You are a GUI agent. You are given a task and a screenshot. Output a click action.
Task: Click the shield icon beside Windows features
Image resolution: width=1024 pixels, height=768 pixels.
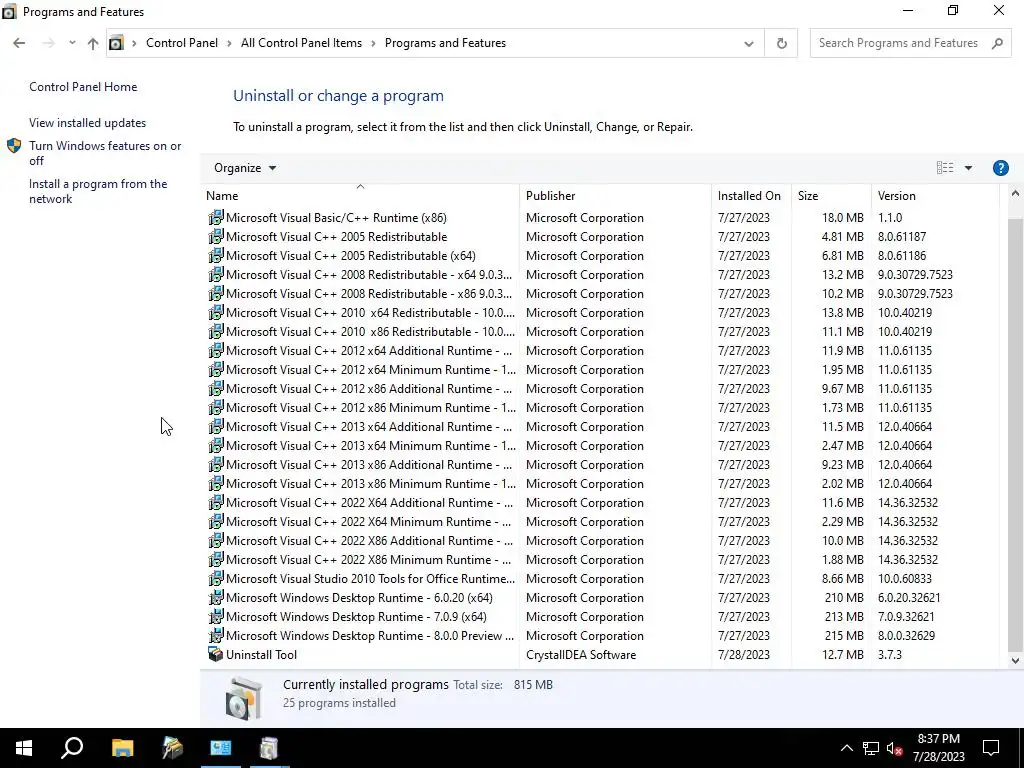coord(14,146)
